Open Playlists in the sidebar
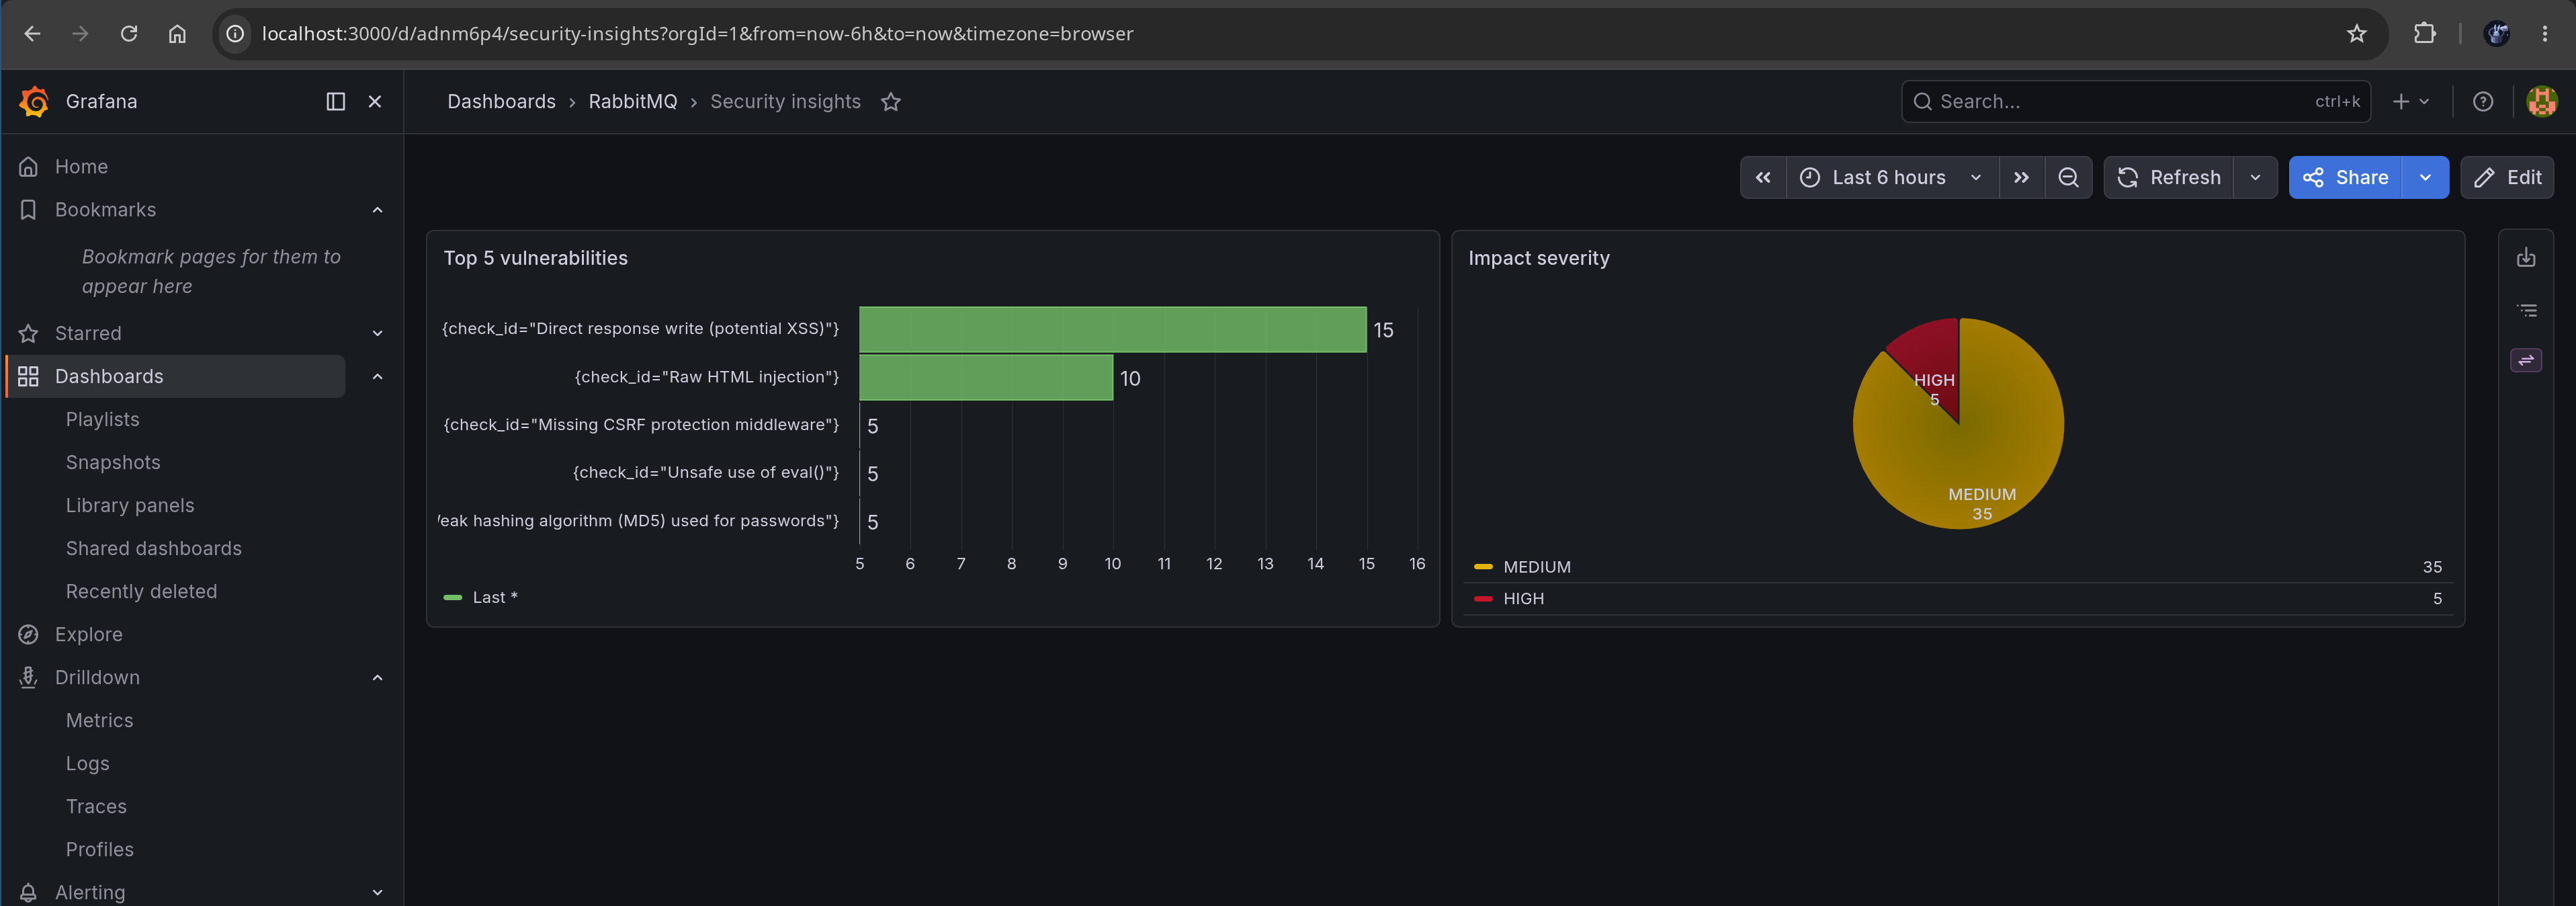Viewport: 2576px width, 906px height. tap(102, 419)
